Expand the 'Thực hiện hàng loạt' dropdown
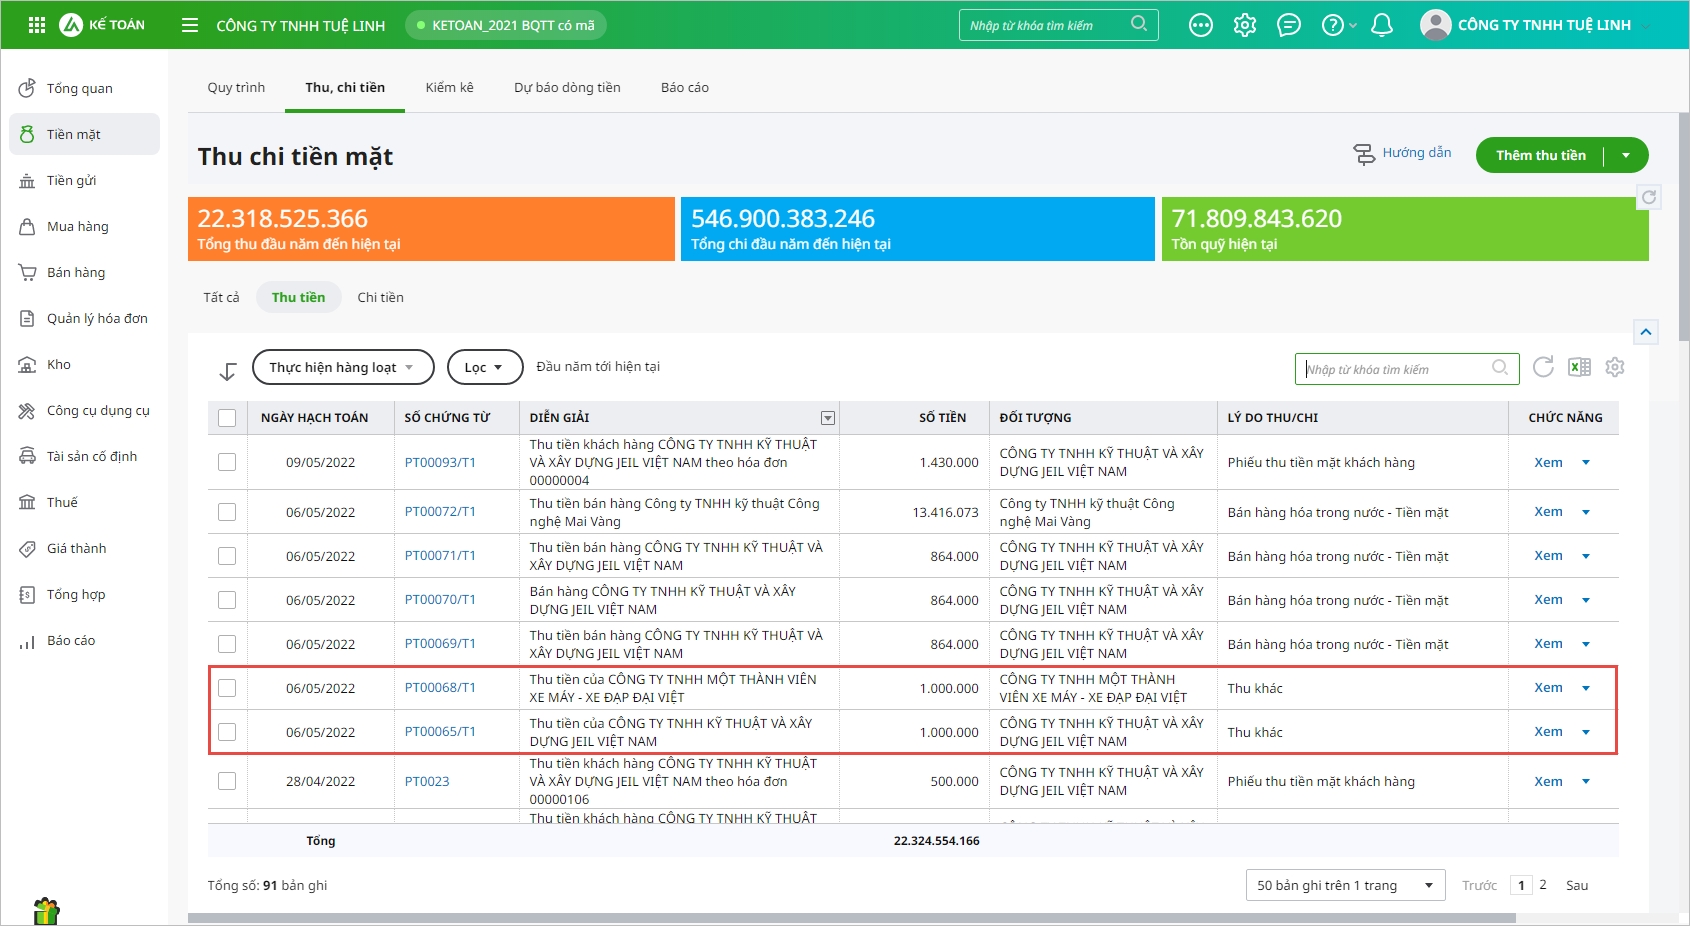Viewport: 1690px width, 926px height. (x=343, y=367)
